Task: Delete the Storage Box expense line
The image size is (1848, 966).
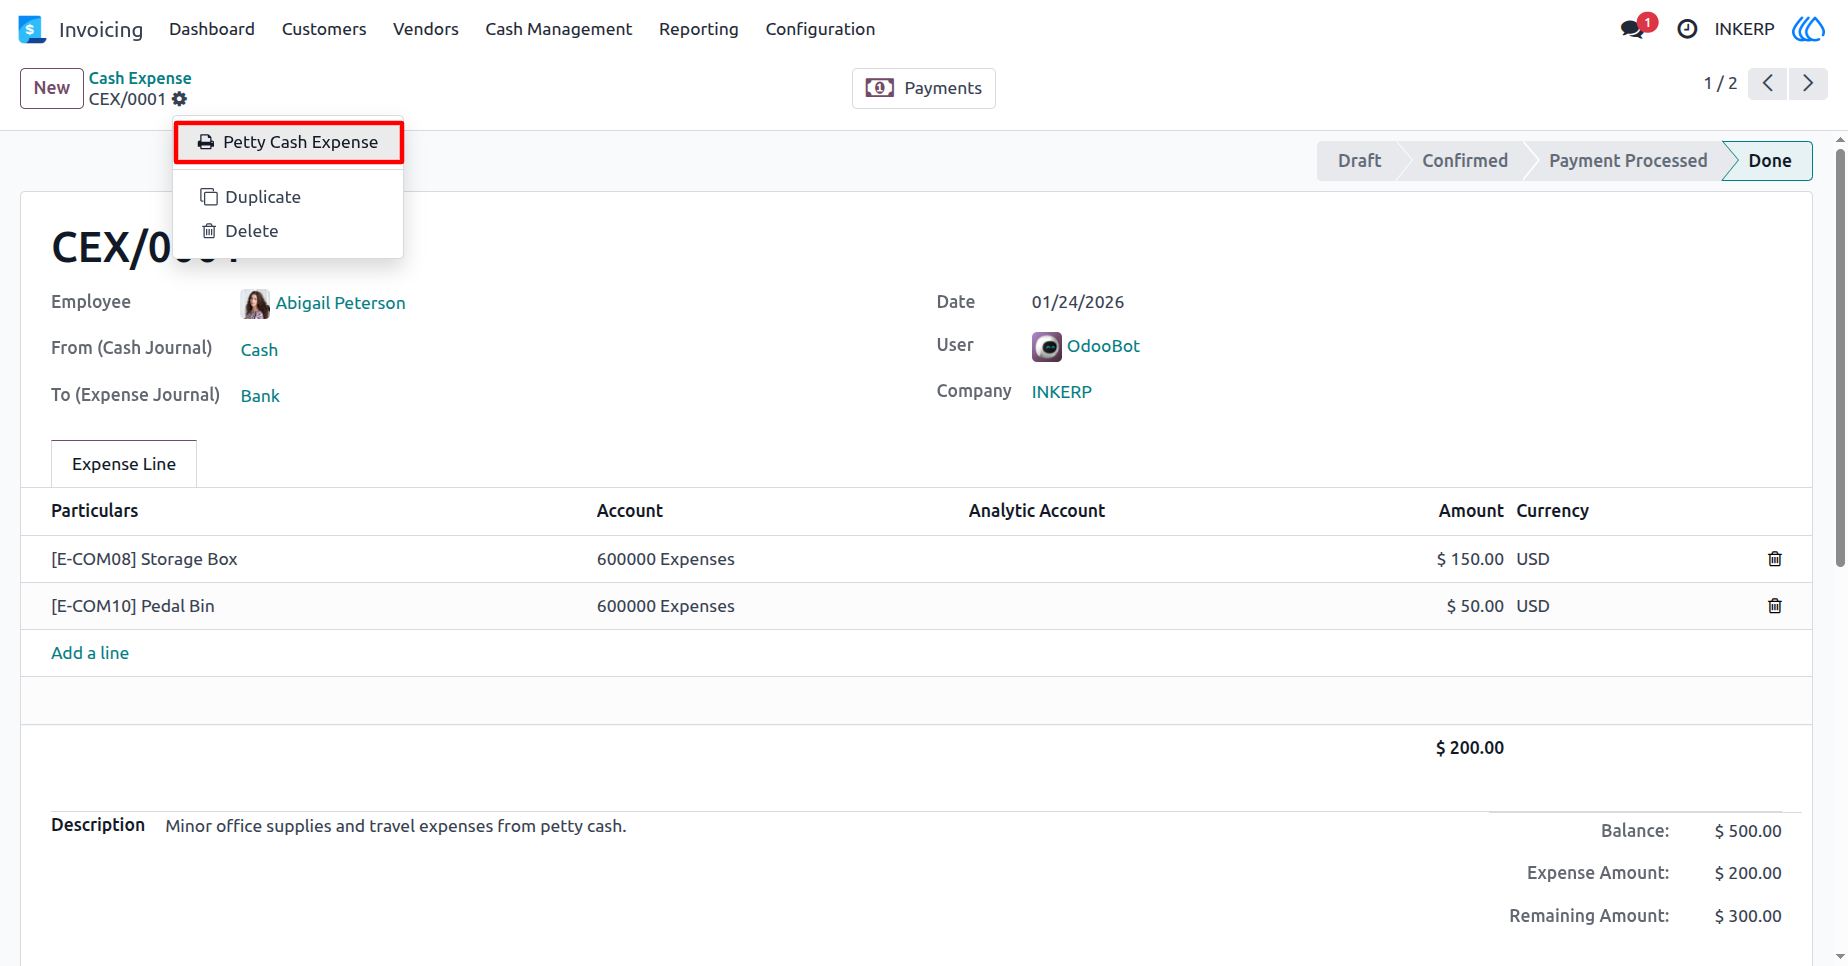Action: pos(1774,559)
